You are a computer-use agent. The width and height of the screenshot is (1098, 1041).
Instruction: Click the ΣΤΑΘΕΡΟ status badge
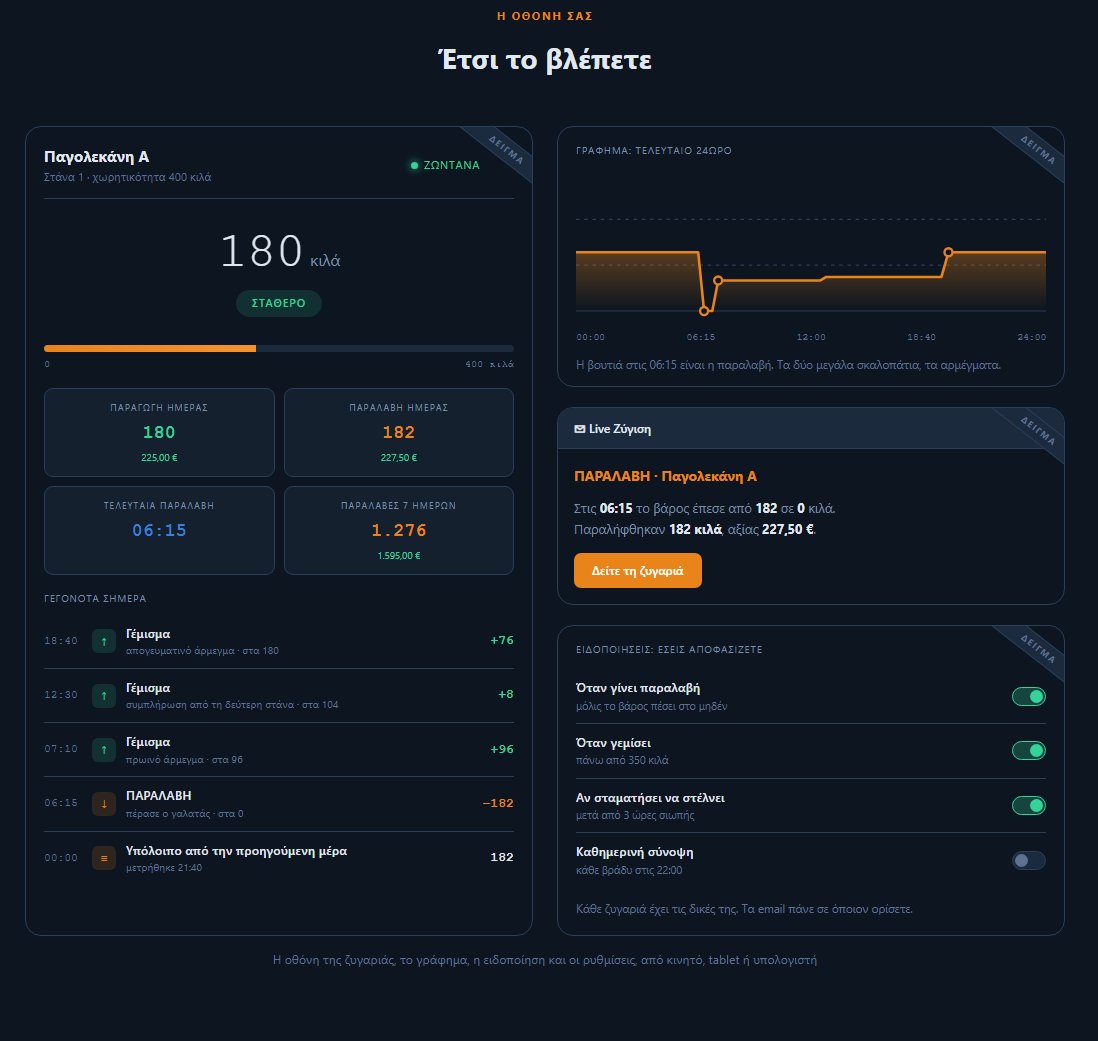[x=279, y=303]
